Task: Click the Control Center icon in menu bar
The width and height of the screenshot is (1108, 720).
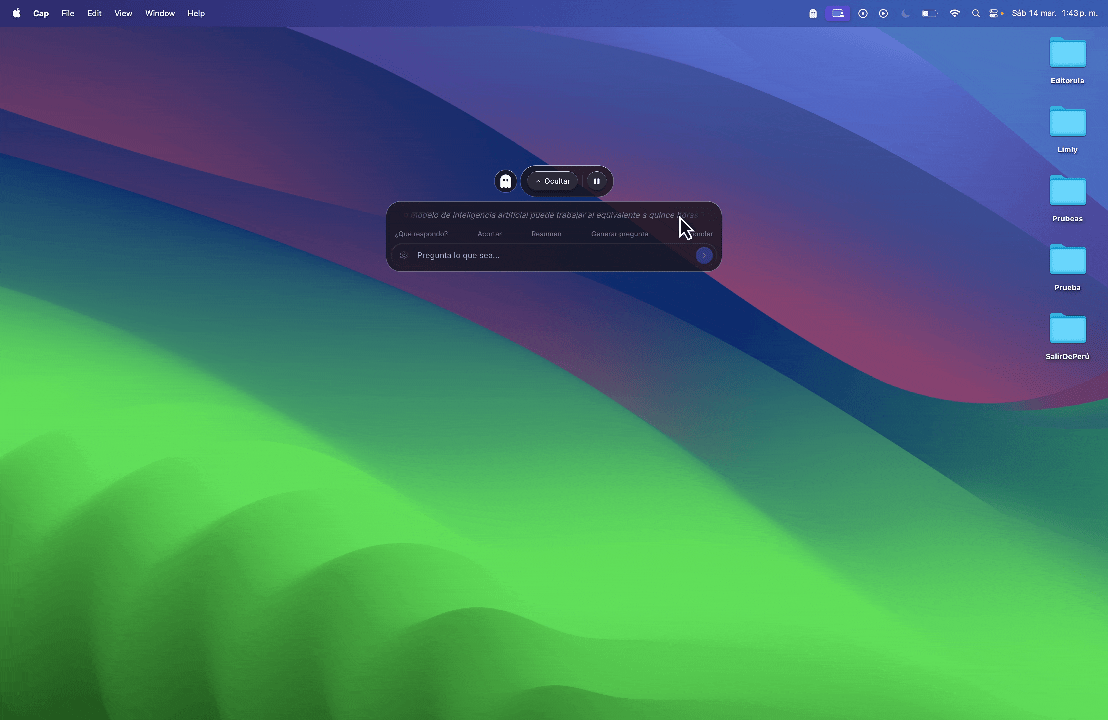Action: pos(993,13)
